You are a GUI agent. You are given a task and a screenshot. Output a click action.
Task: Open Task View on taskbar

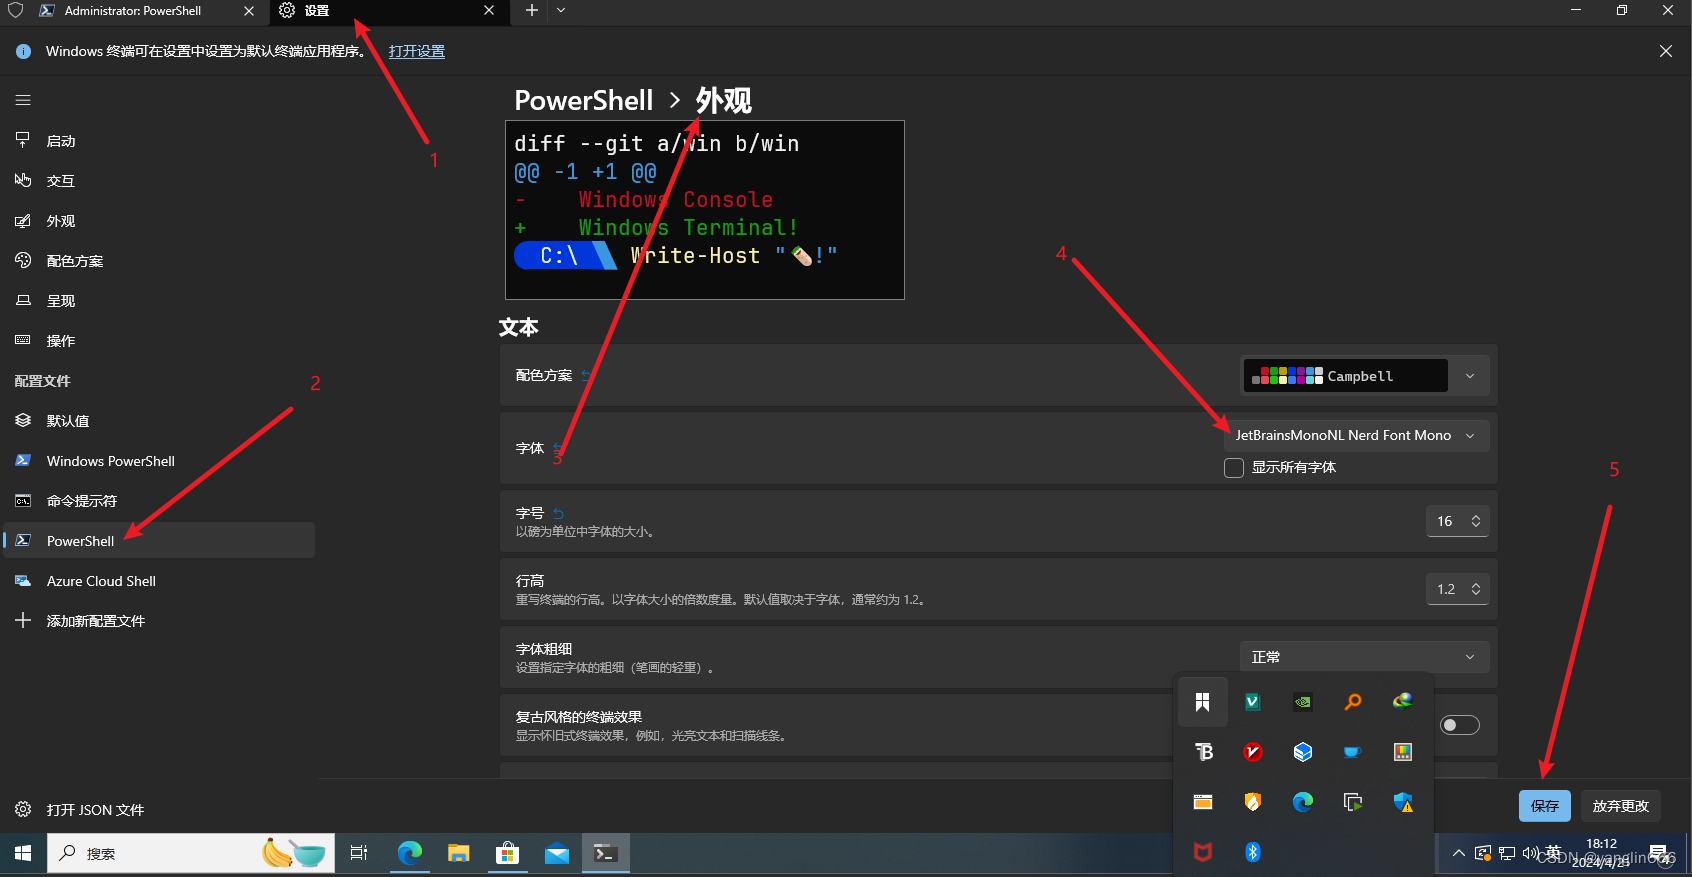coord(359,854)
